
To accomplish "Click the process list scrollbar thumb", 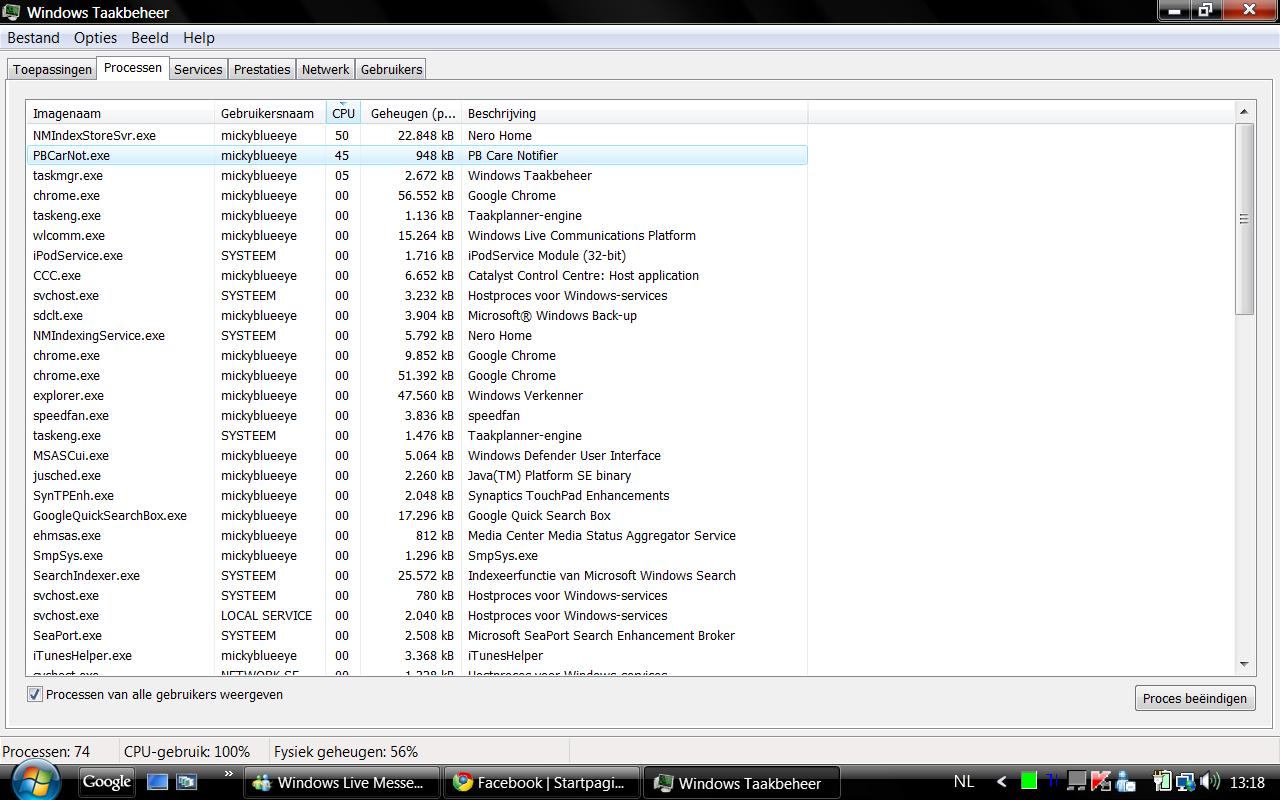I will click(x=1244, y=219).
